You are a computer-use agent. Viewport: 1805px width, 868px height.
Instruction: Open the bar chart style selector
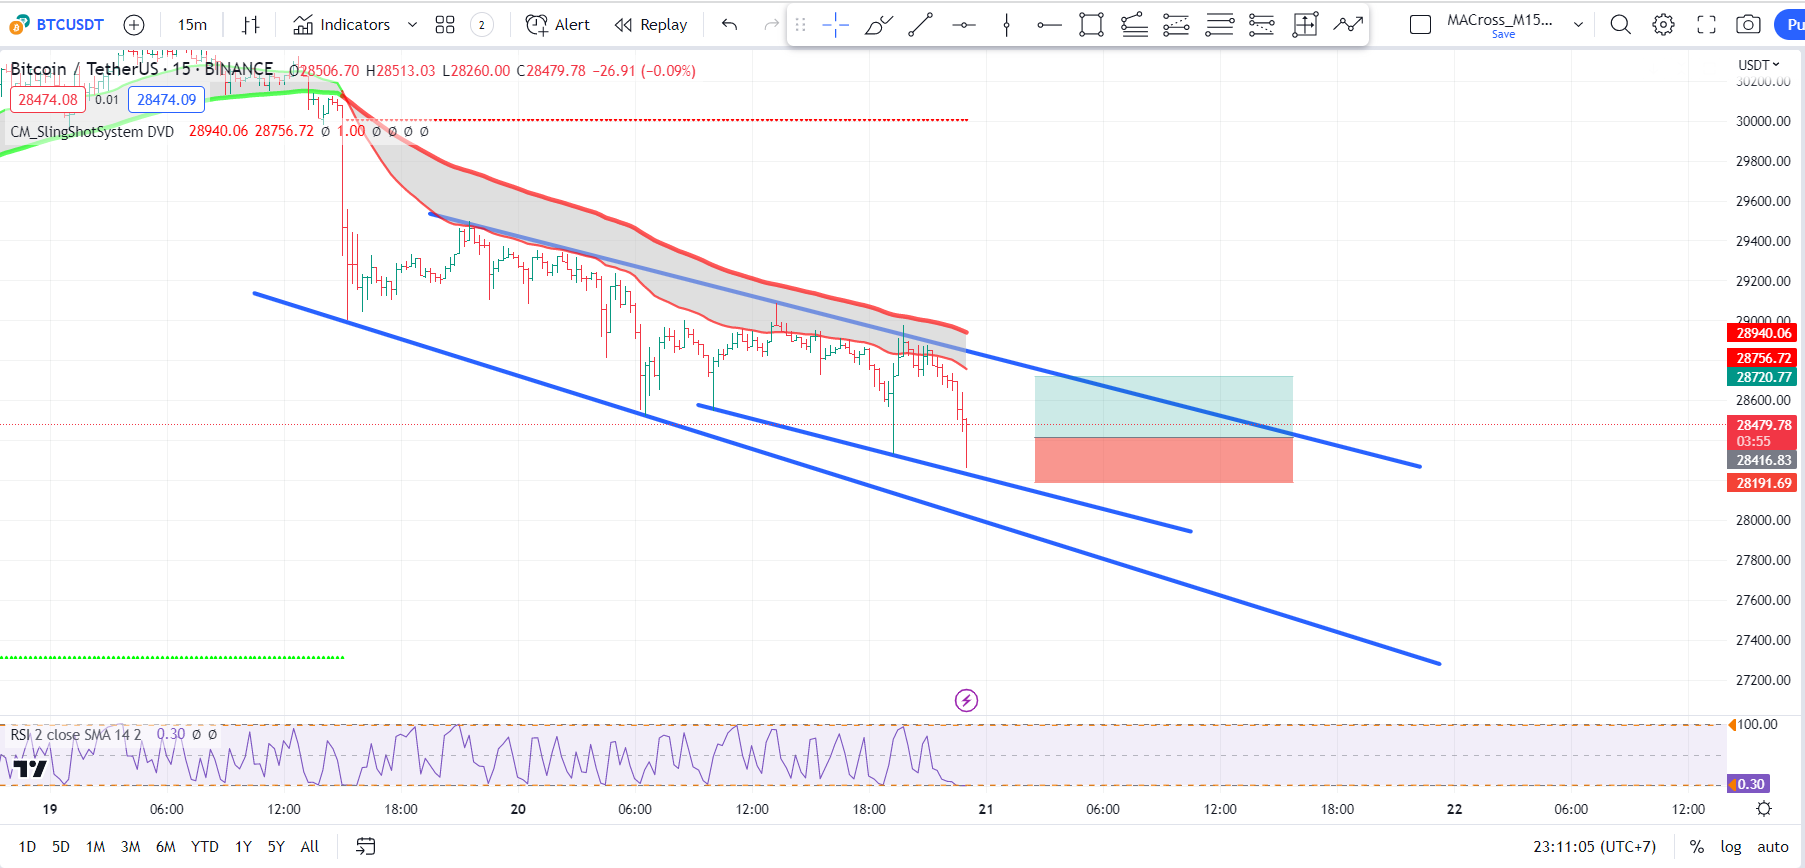(251, 25)
